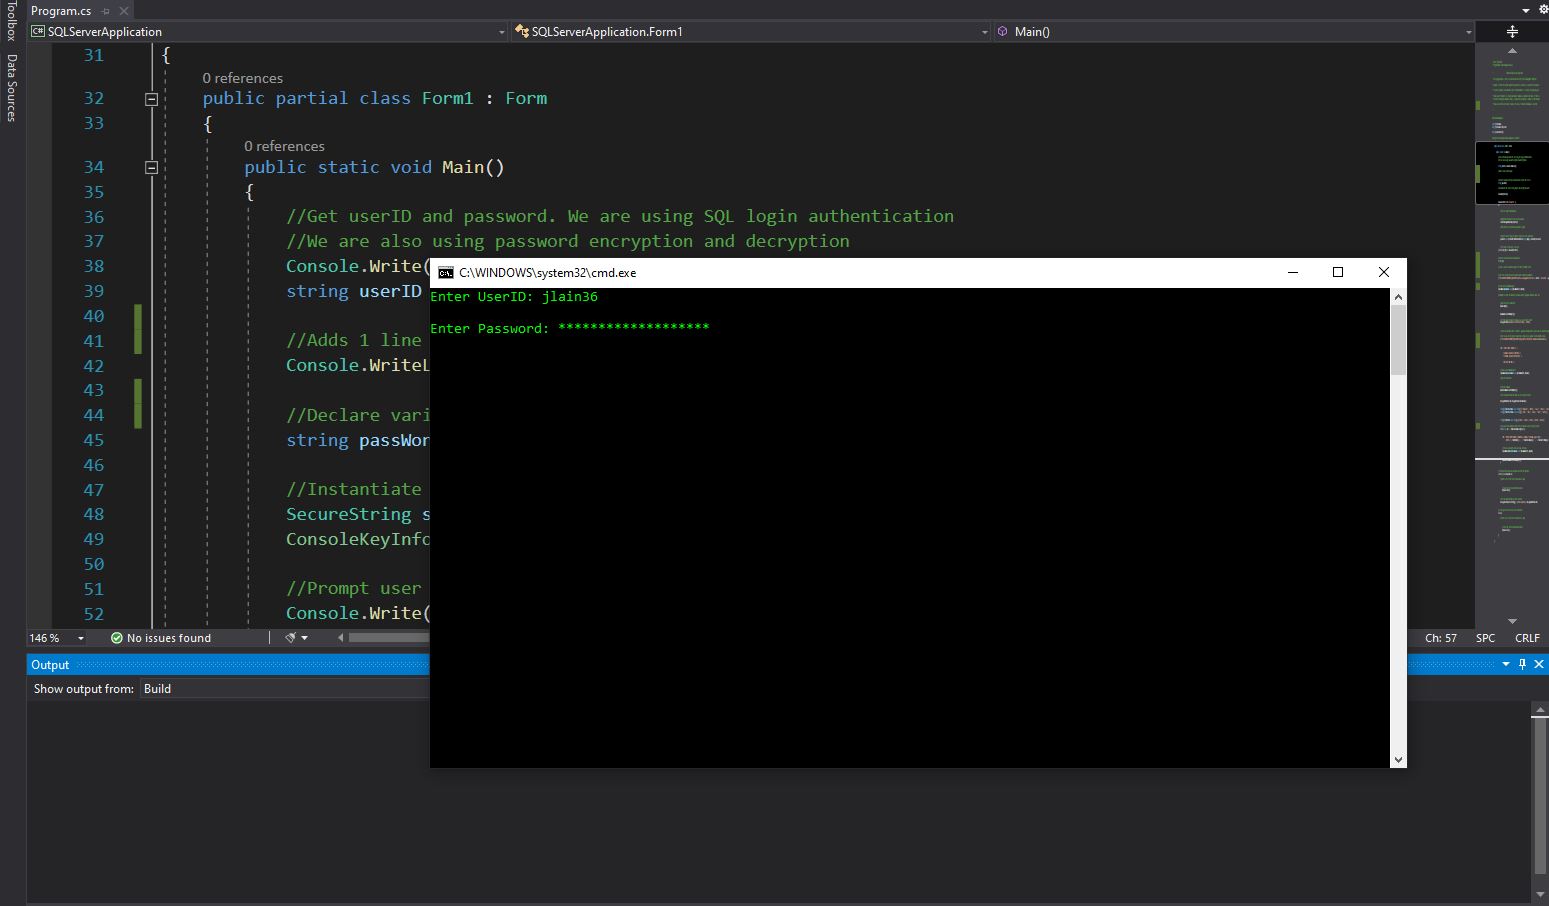Close the Program.cs tab
Screen dimensions: 1549x906
tap(124, 11)
